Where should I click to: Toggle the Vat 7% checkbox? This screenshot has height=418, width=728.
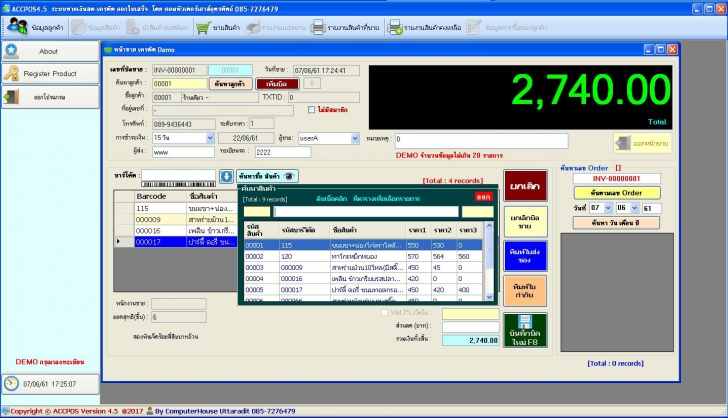coord(384,313)
